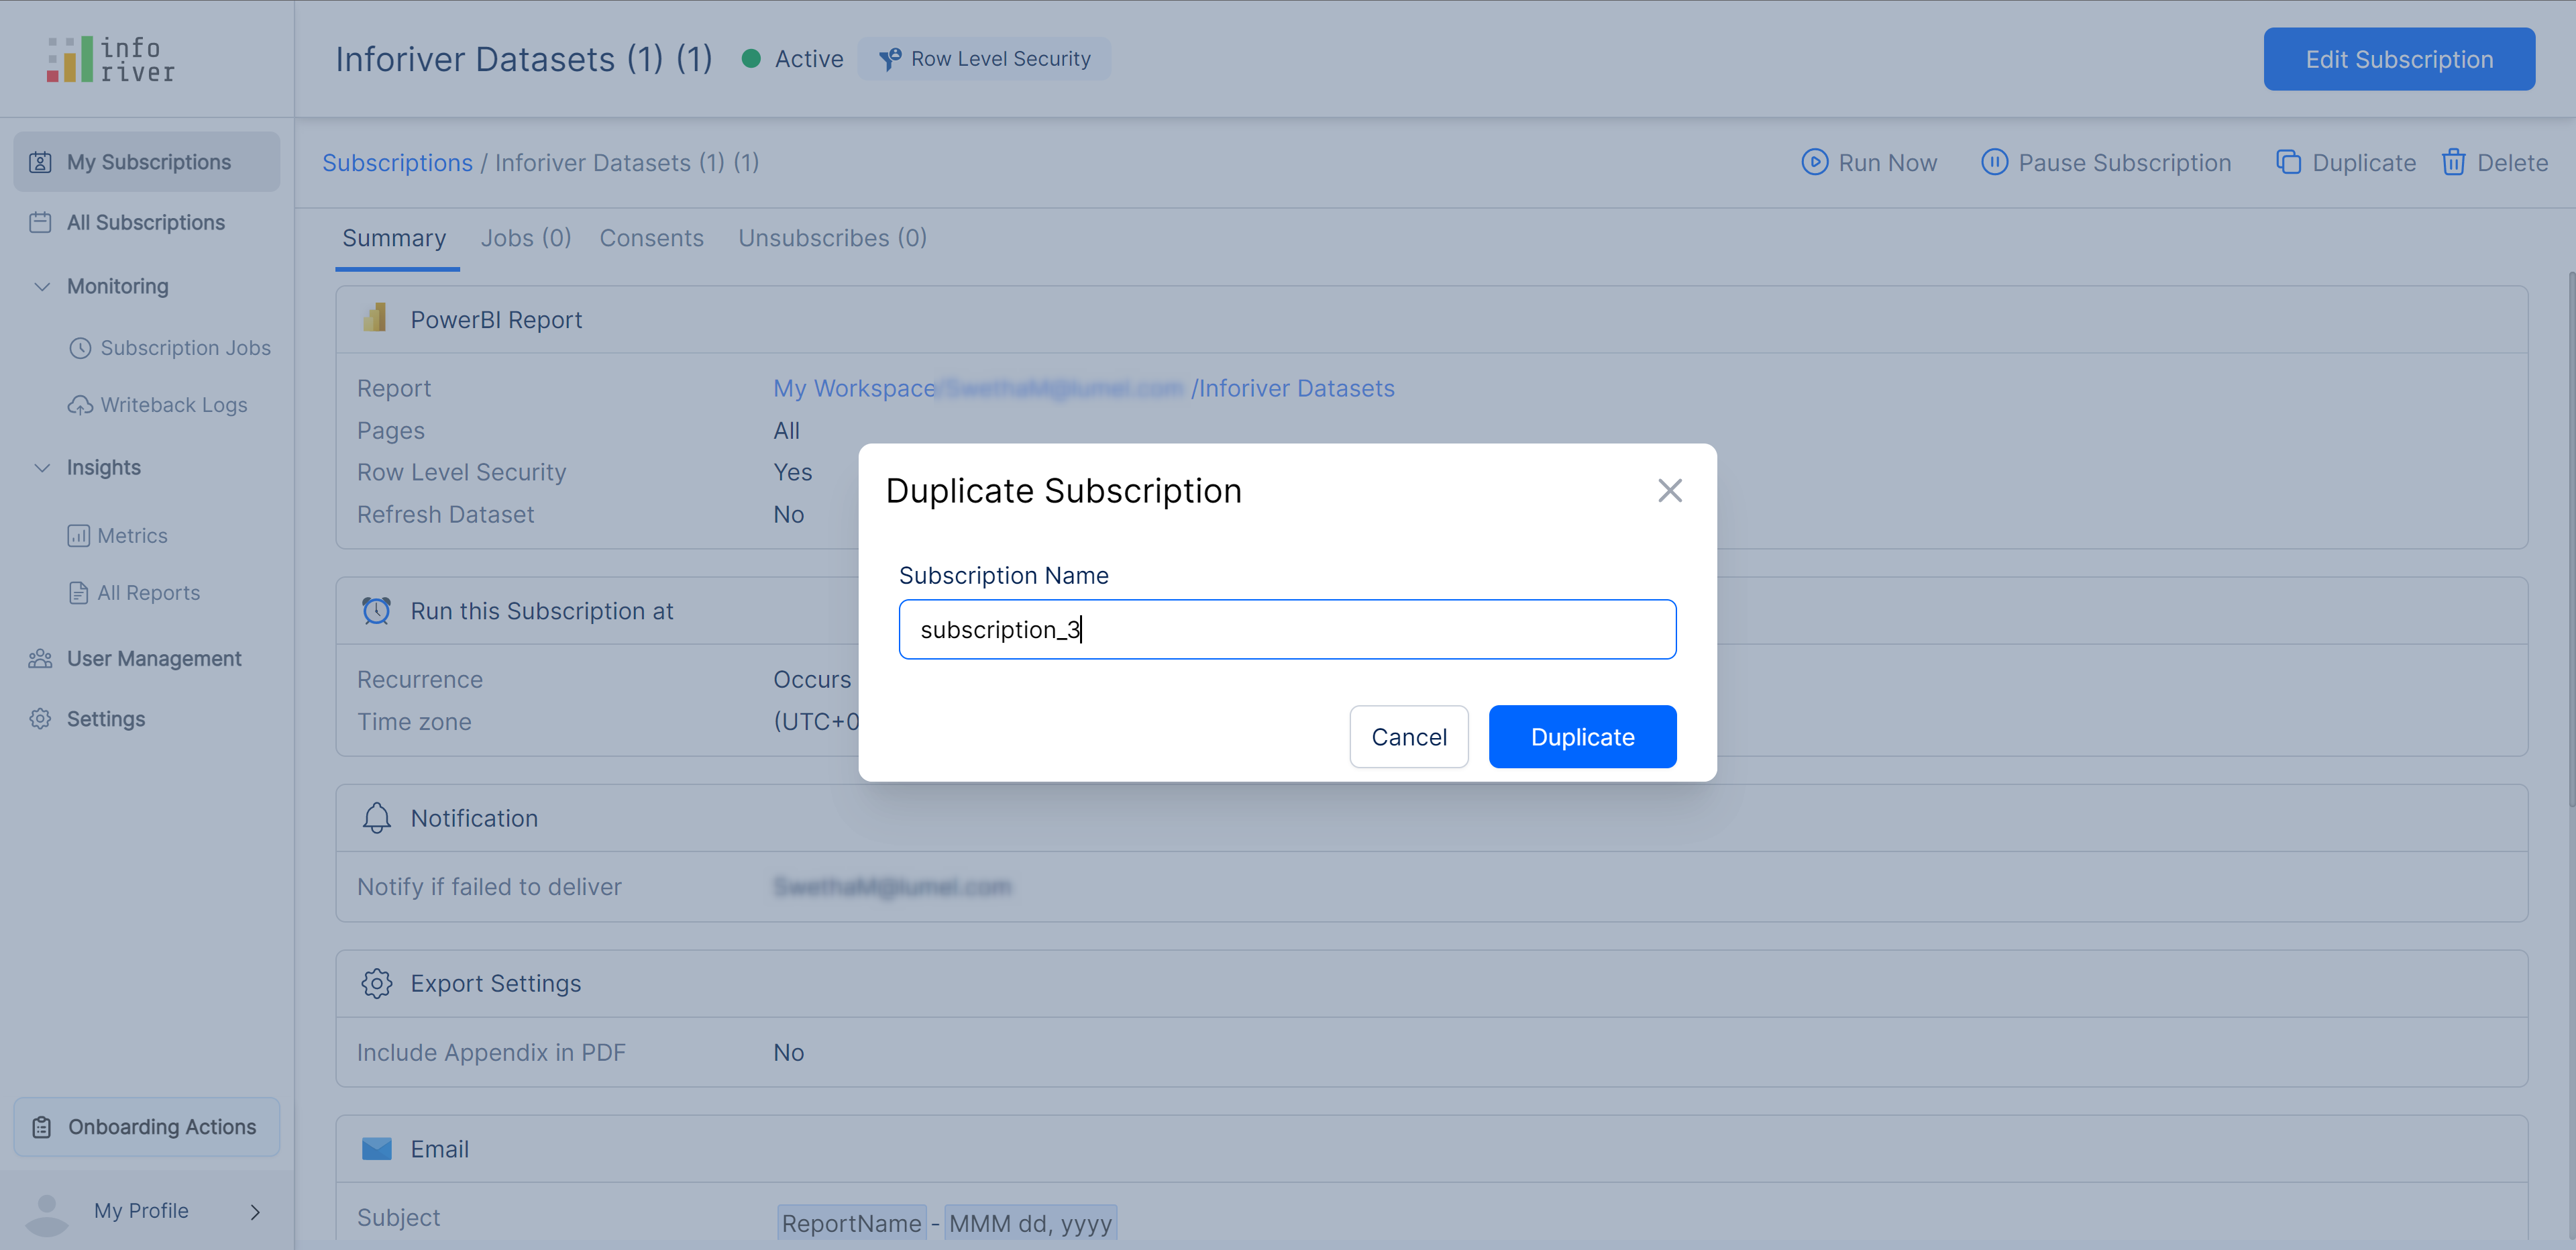The height and width of the screenshot is (1250, 2576).
Task: Open Writeback Logs cloud icon item
Action: click(80, 405)
